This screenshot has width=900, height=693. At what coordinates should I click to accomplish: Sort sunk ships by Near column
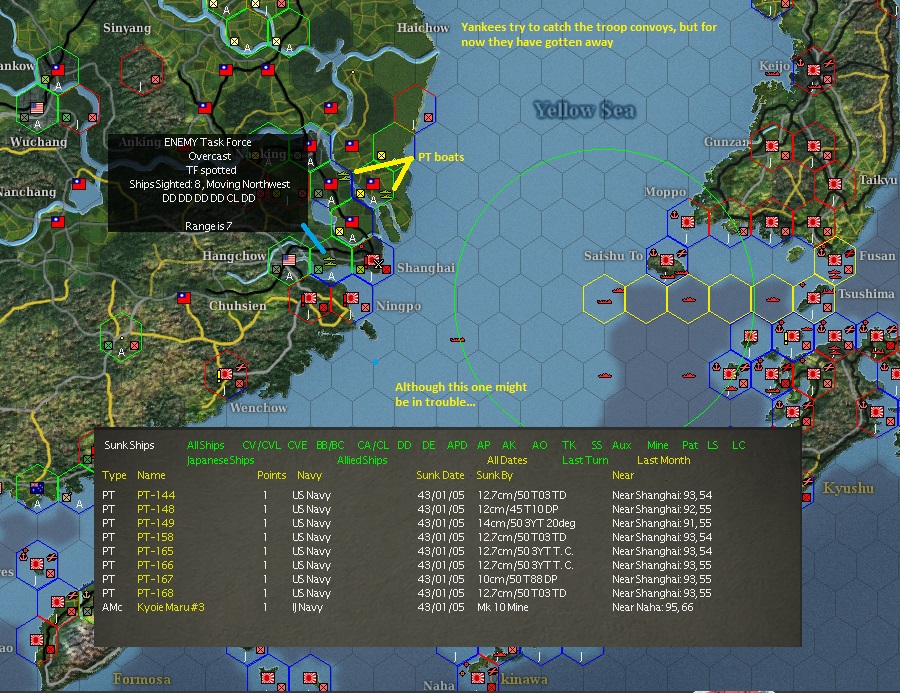(x=623, y=475)
